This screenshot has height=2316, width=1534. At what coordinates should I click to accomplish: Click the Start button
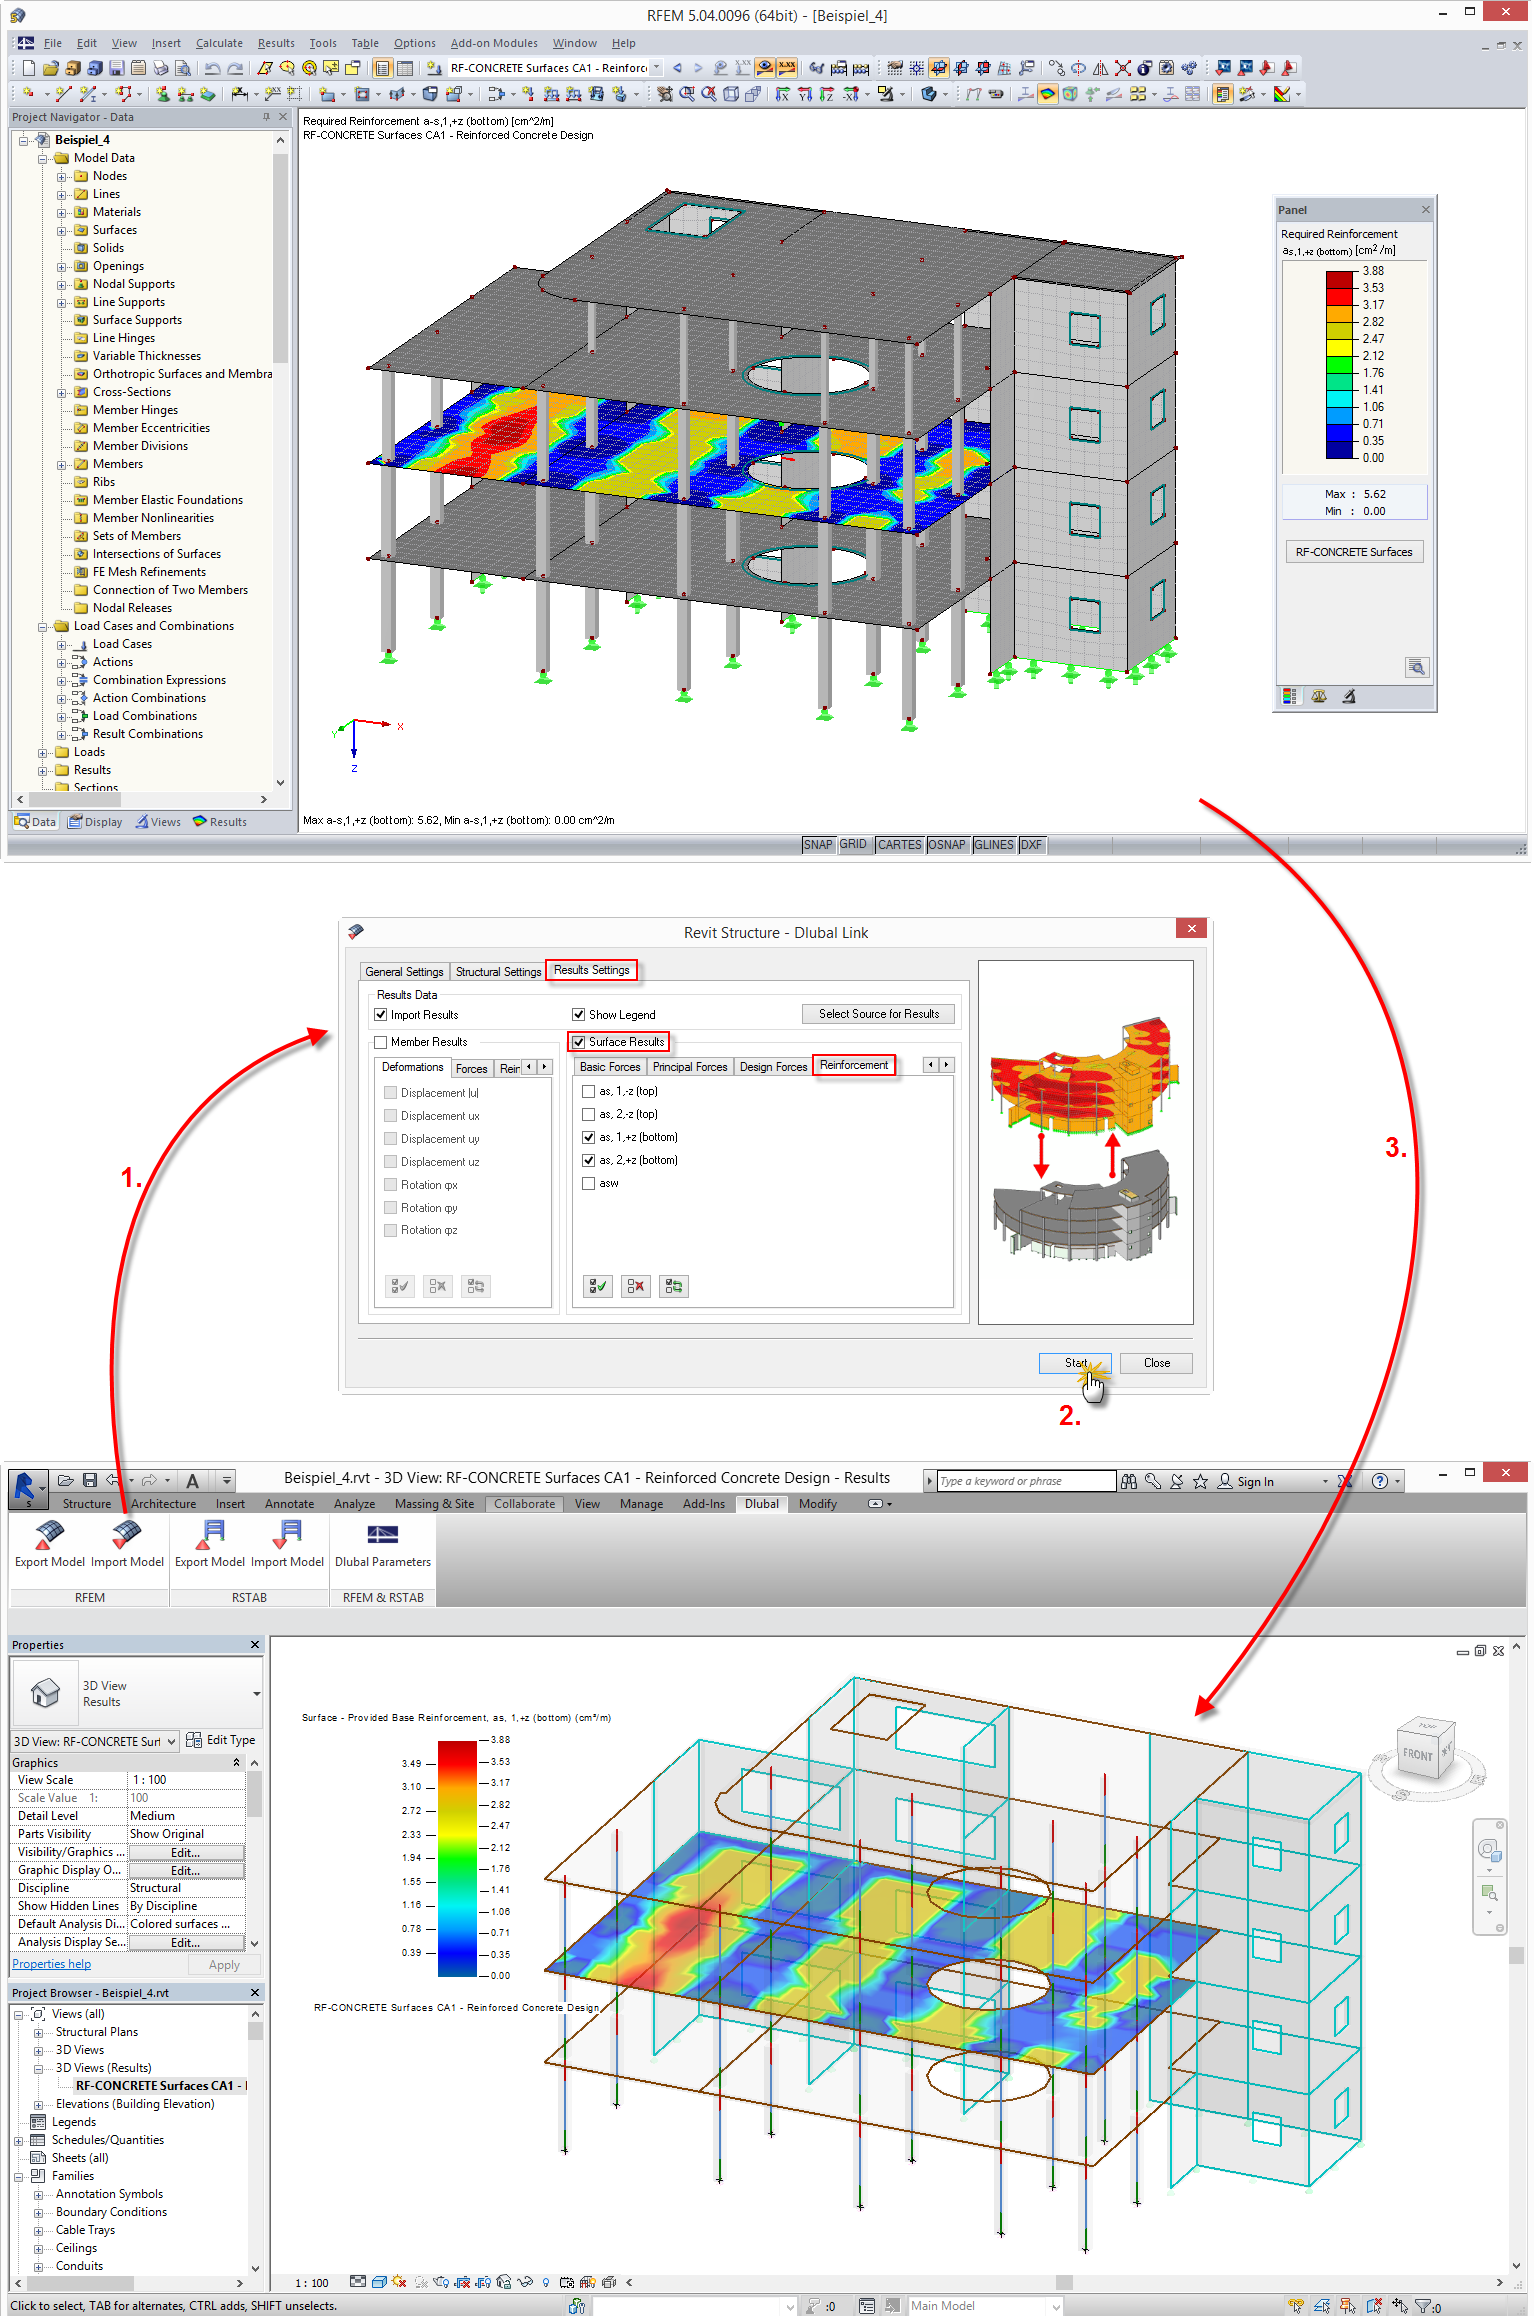[x=1075, y=1363]
